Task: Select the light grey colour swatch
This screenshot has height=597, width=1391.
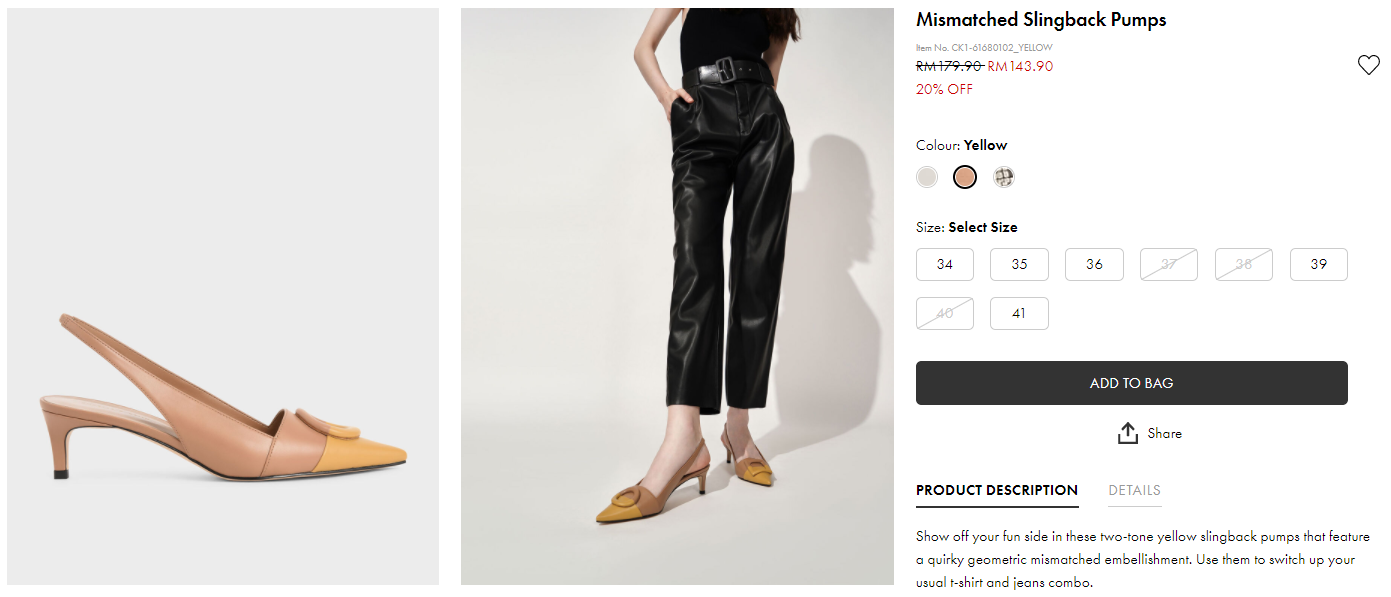Action: 927,177
